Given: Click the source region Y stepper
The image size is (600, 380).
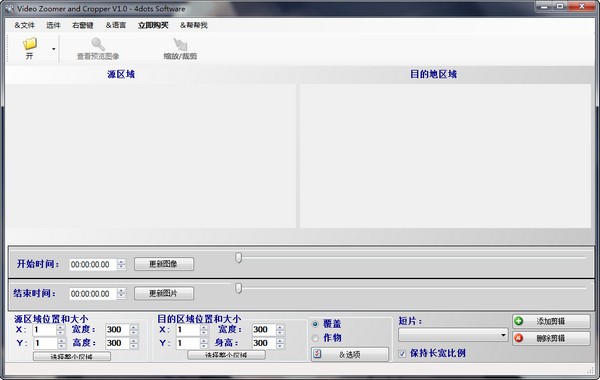Looking at the screenshot, I should coord(62,343).
